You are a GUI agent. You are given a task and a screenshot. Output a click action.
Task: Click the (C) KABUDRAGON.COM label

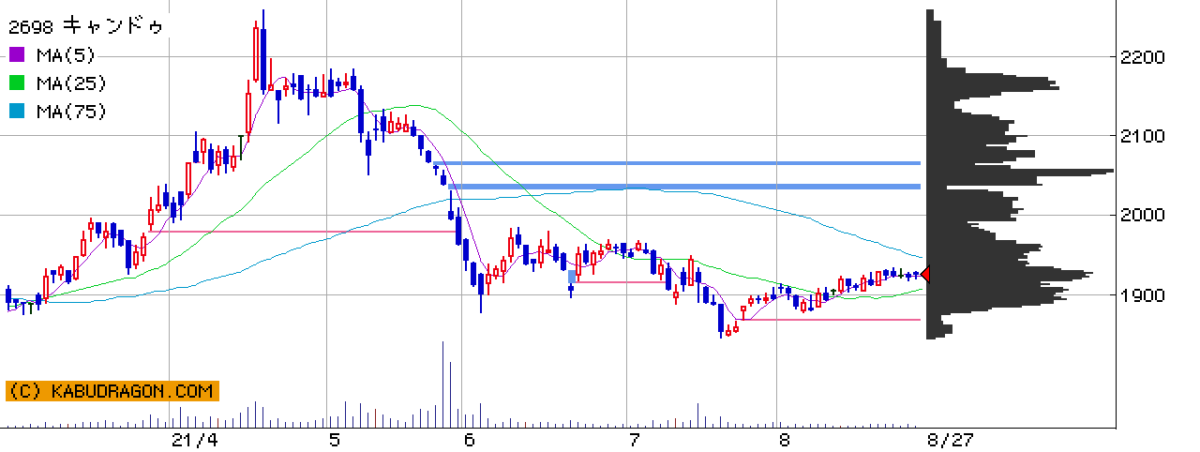112,392
